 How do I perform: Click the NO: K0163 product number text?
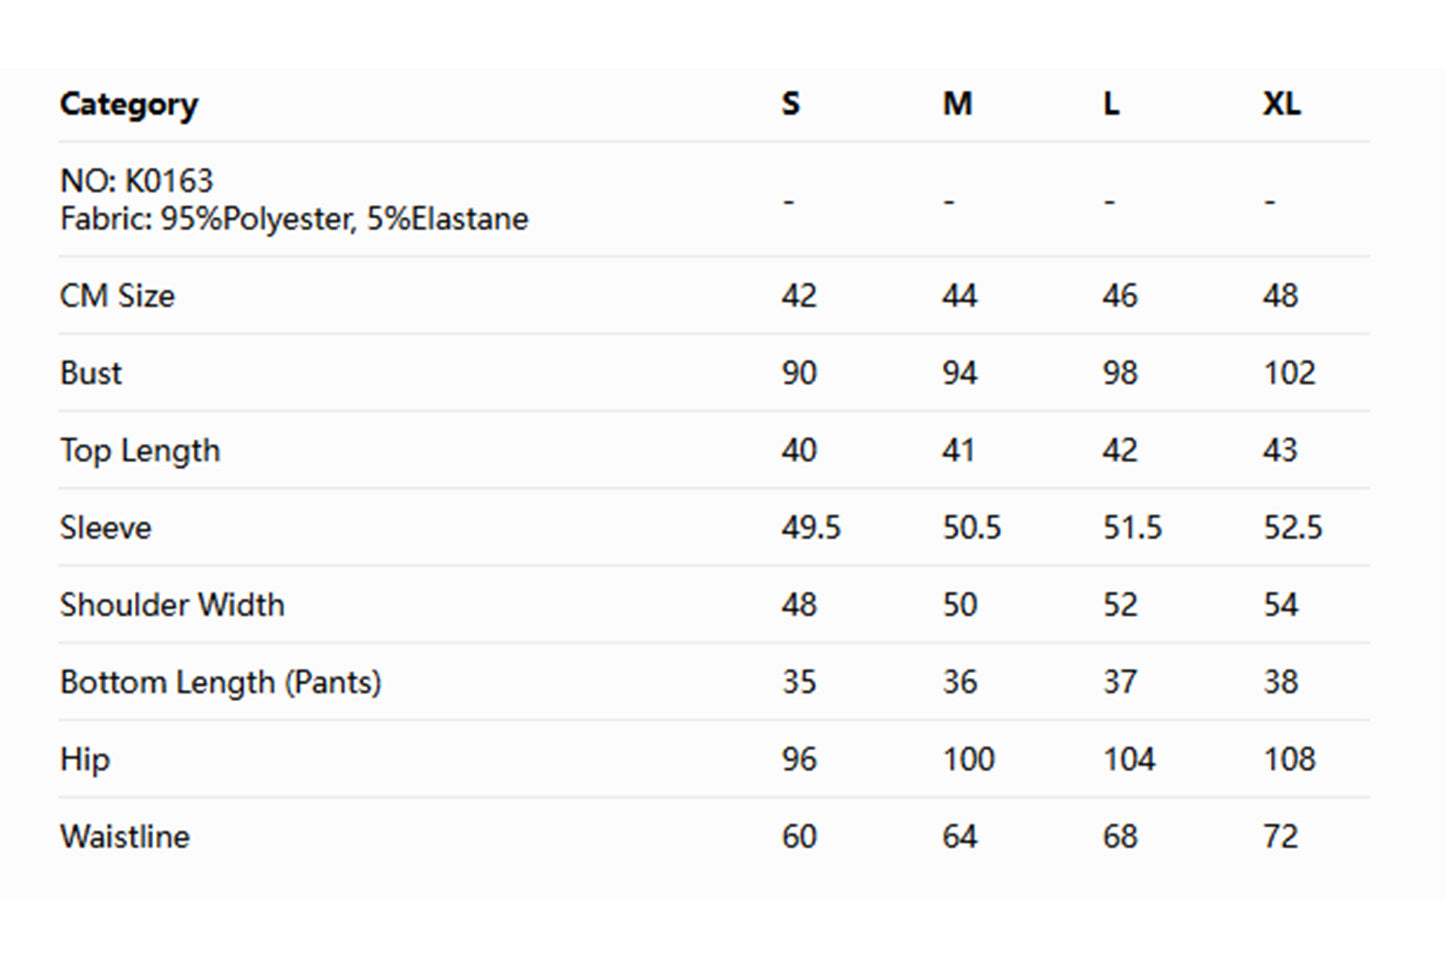137,181
